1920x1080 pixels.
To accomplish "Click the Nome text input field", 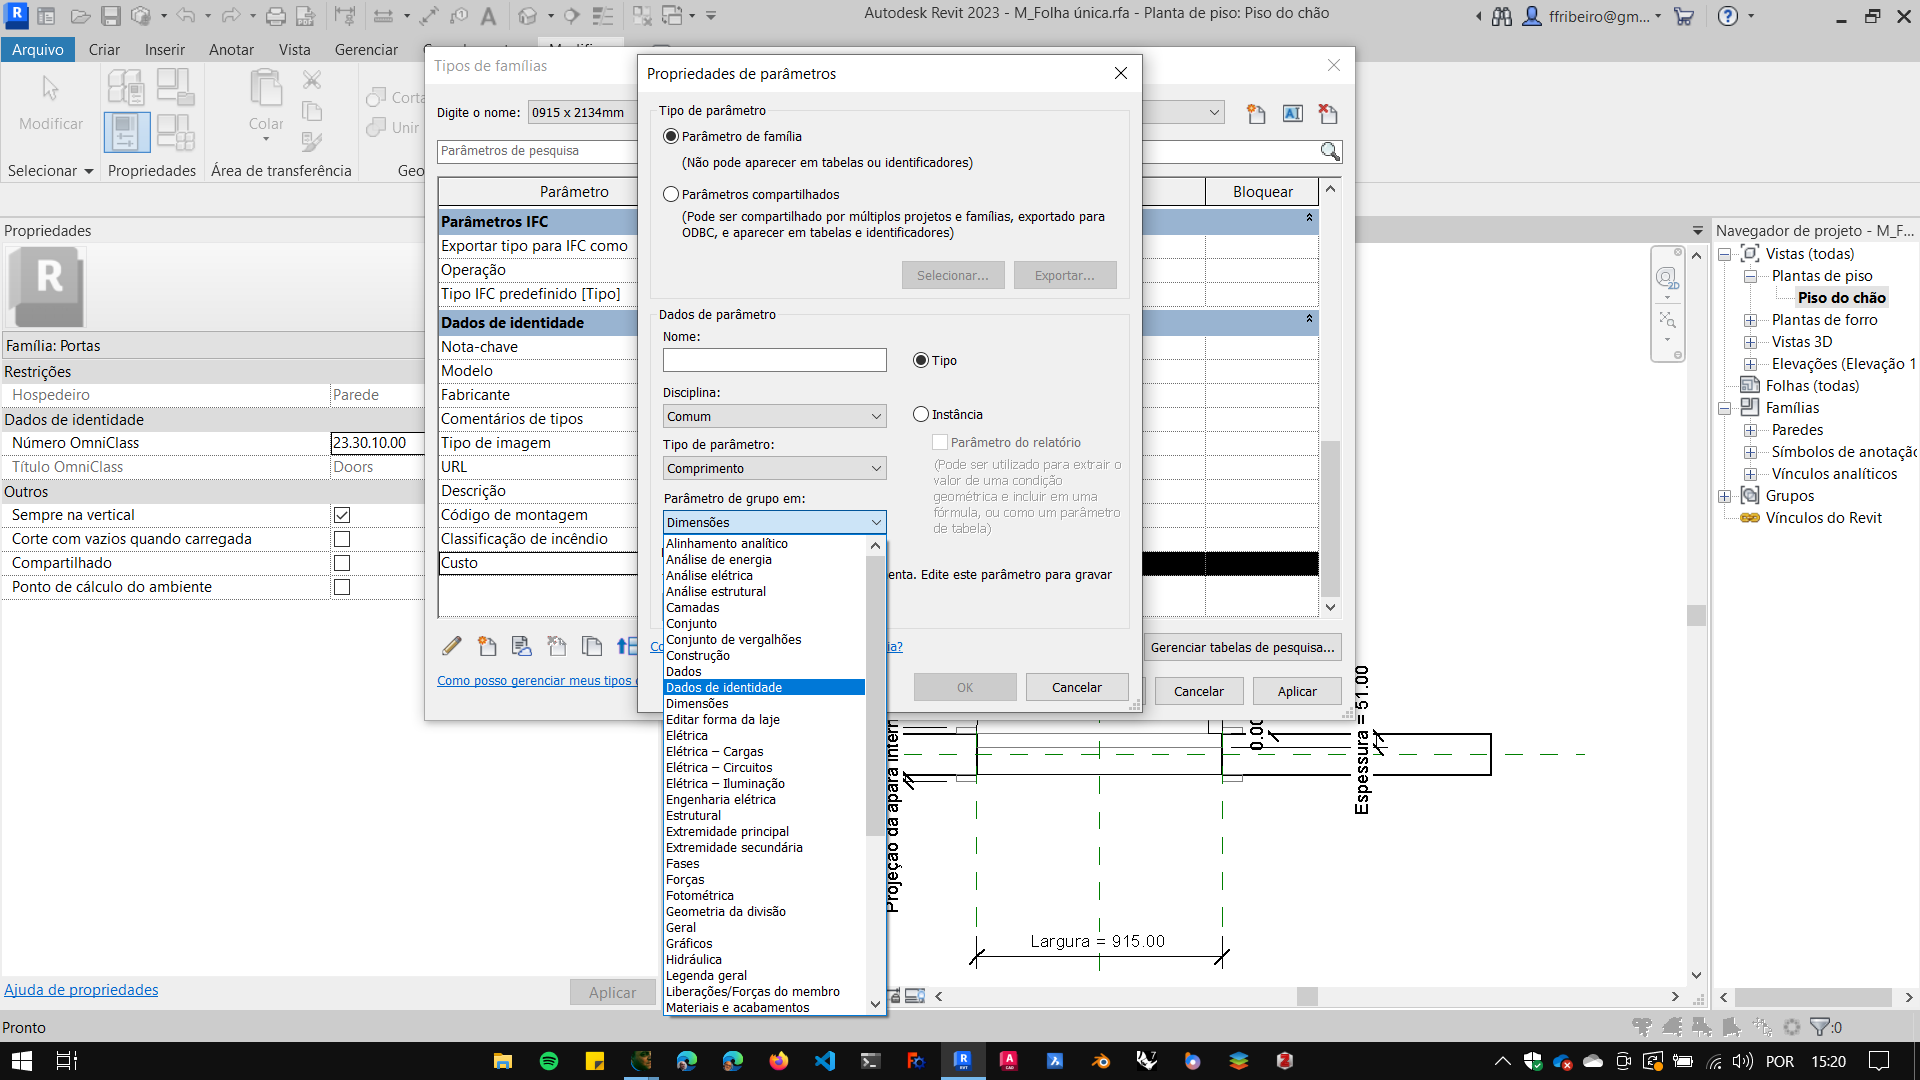I will (774, 360).
